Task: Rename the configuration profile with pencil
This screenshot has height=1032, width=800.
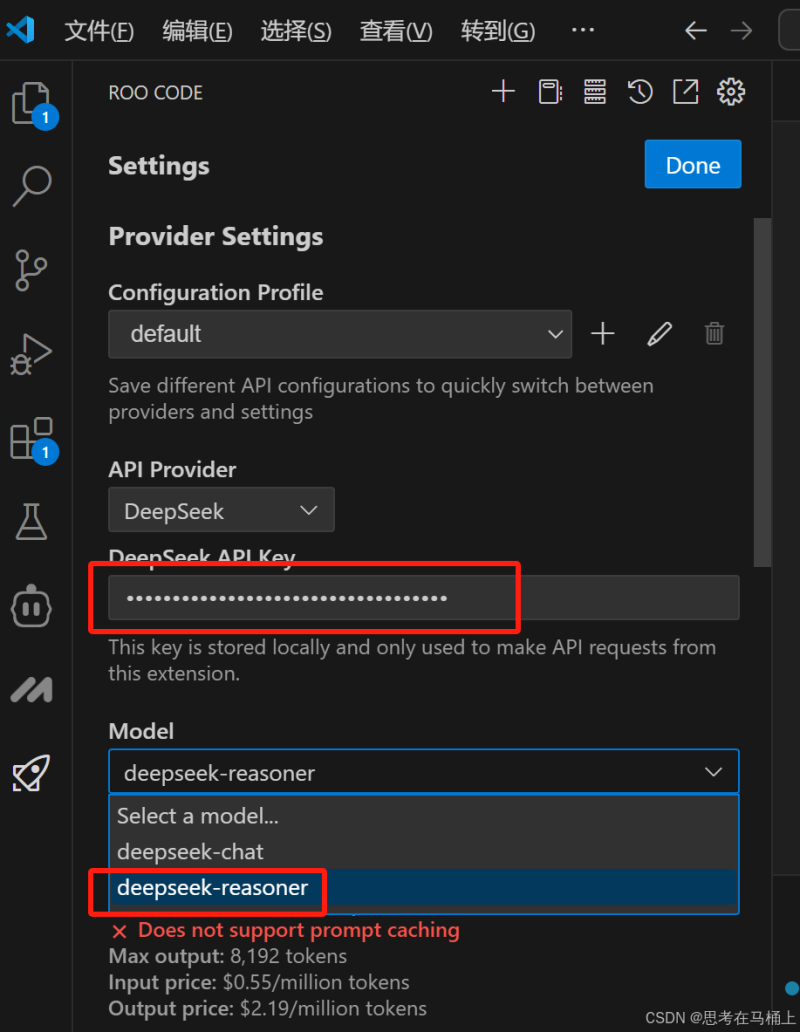Action: [x=659, y=334]
